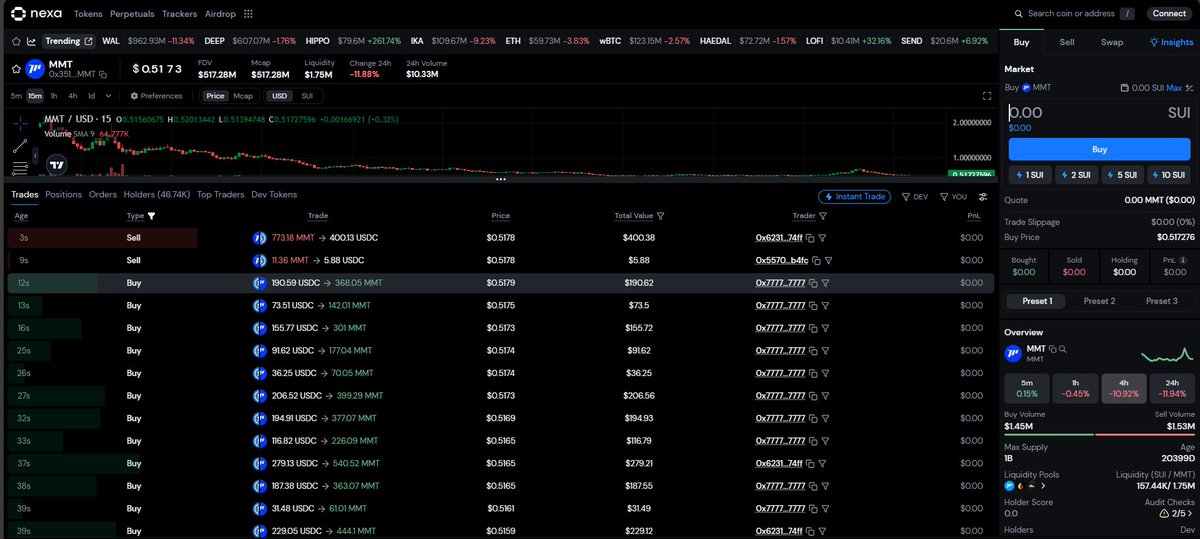Viewport: 1200px width, 539px height.
Task: Open the TradingView logo on the chart
Action: pos(57,166)
